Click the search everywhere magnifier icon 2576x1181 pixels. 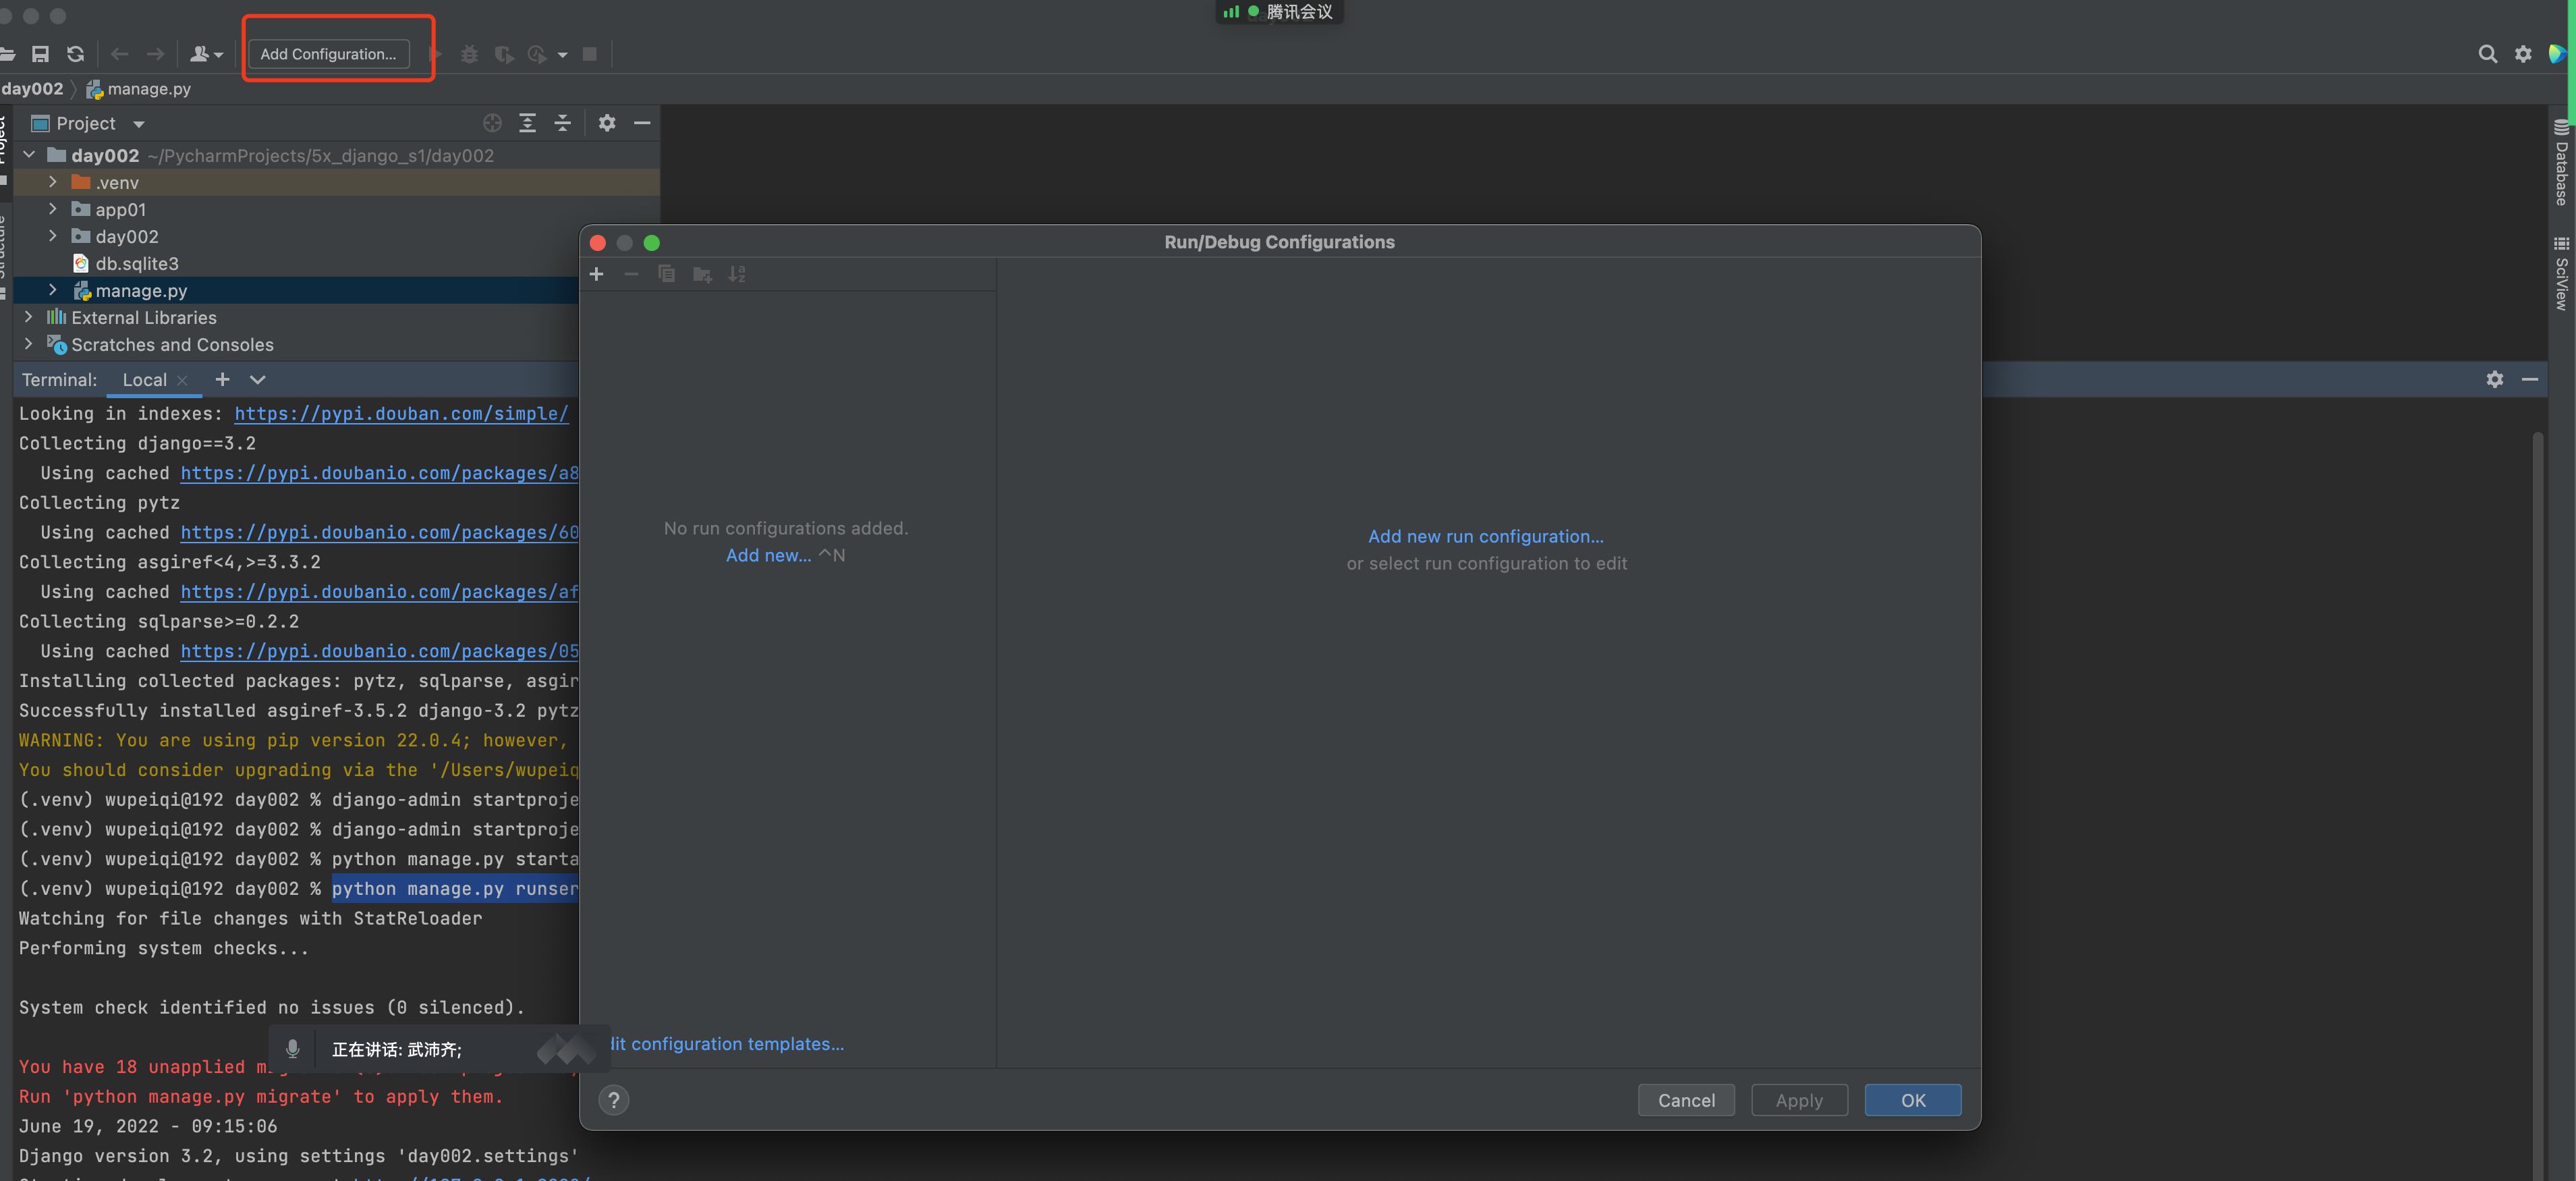click(x=2487, y=54)
